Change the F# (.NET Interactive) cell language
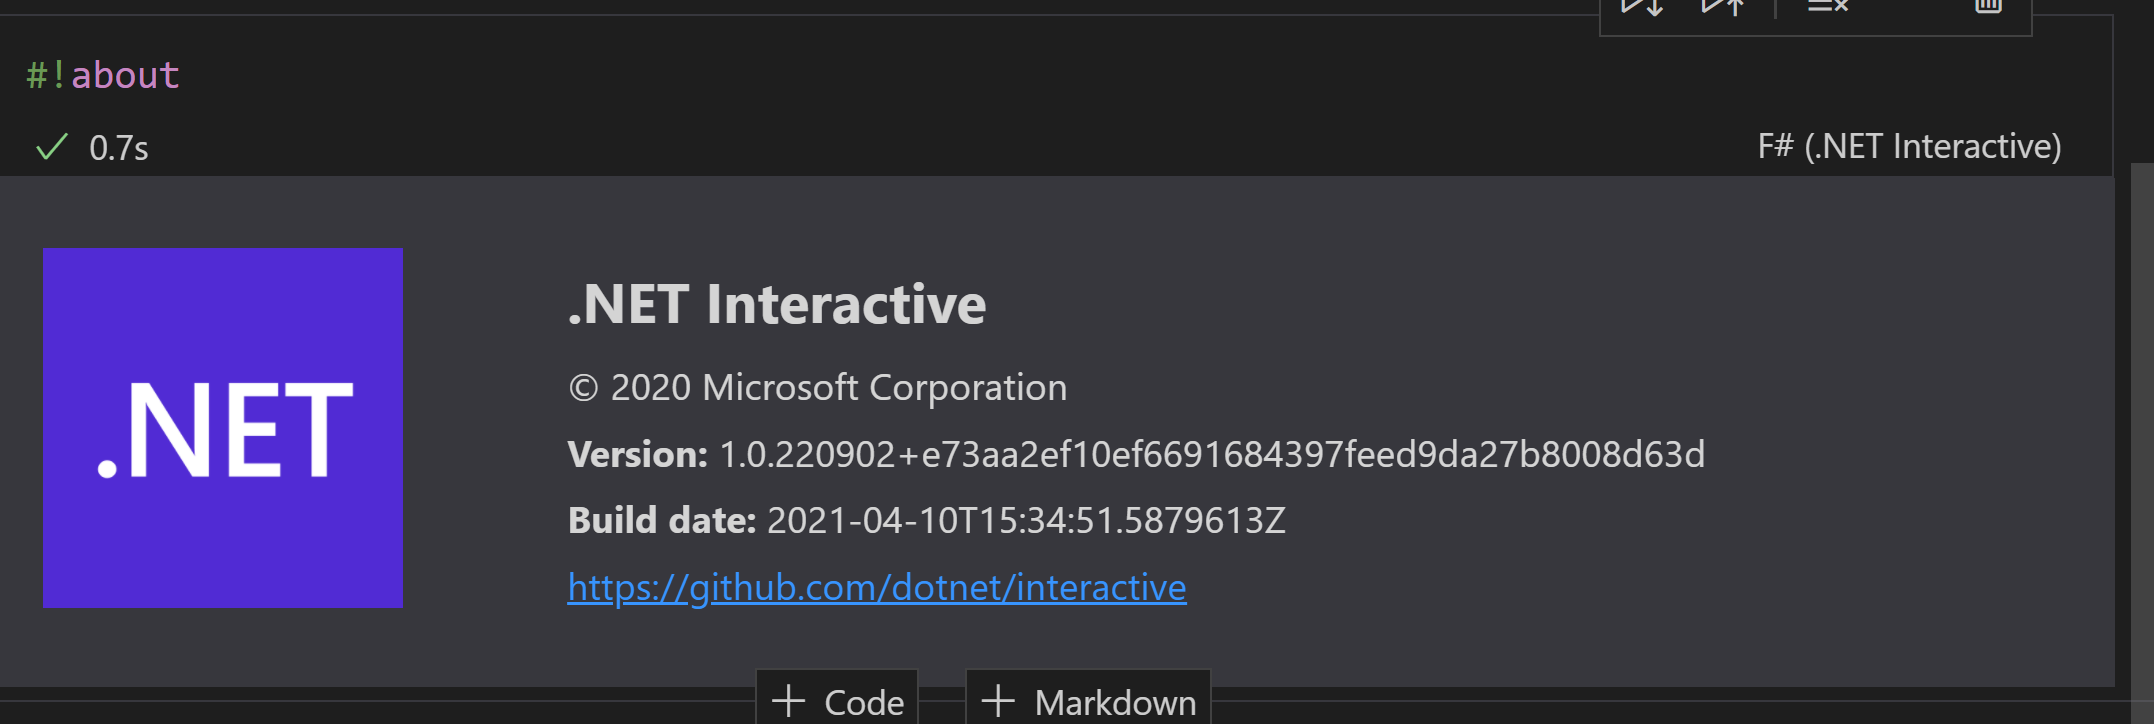Image resolution: width=2154 pixels, height=724 pixels. coord(1909,147)
